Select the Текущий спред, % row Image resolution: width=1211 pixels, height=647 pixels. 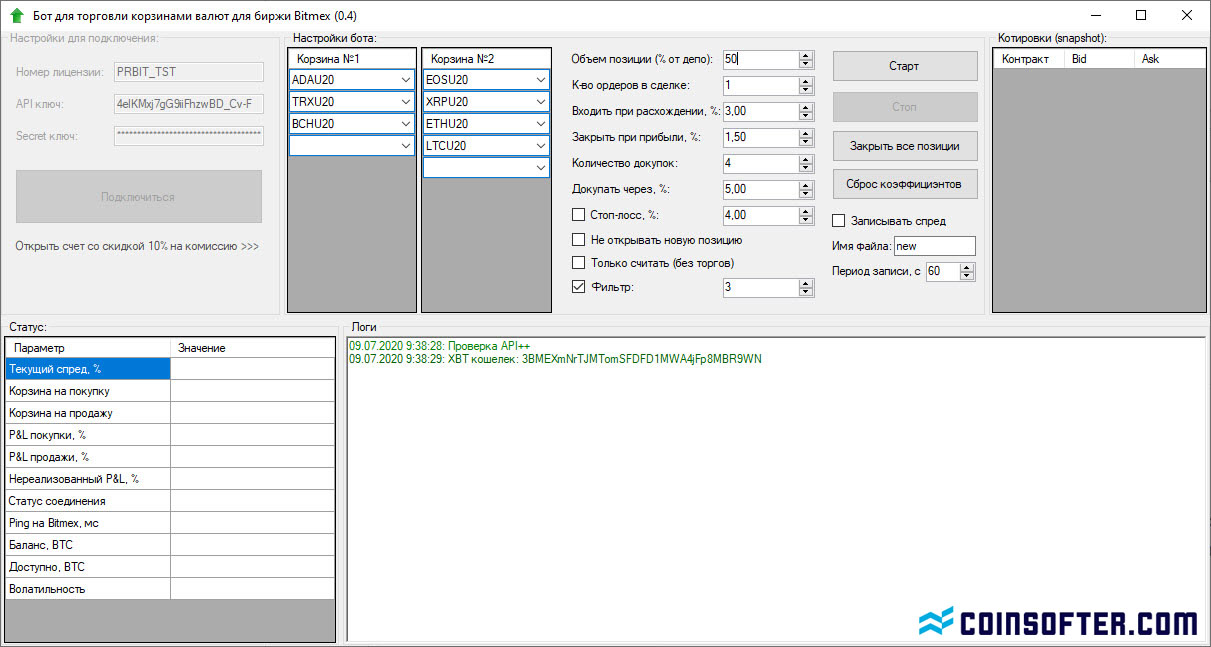[170, 369]
